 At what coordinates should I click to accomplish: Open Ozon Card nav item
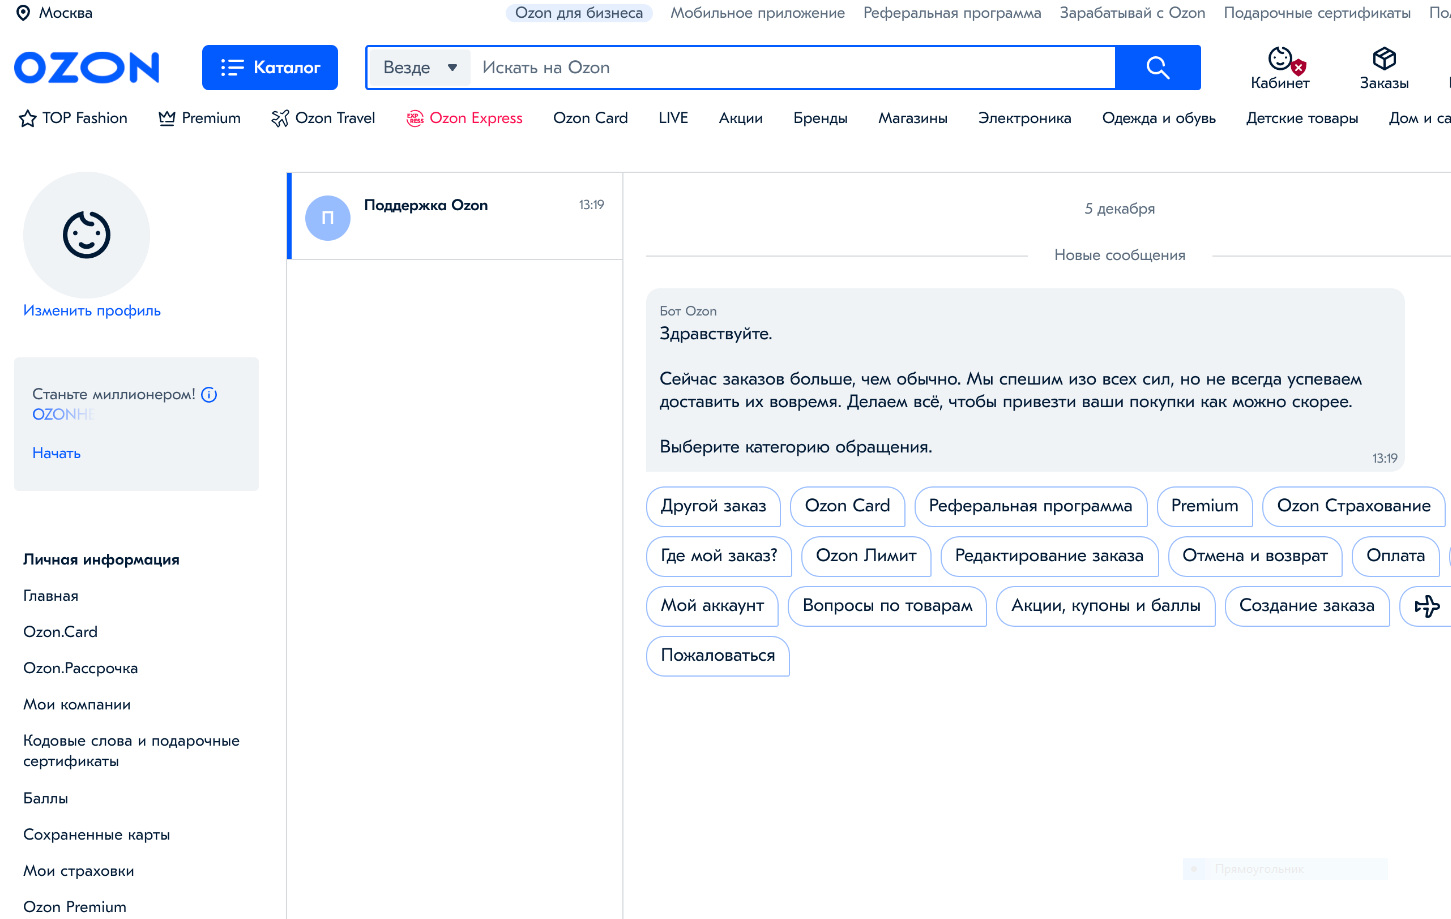[x=590, y=118]
